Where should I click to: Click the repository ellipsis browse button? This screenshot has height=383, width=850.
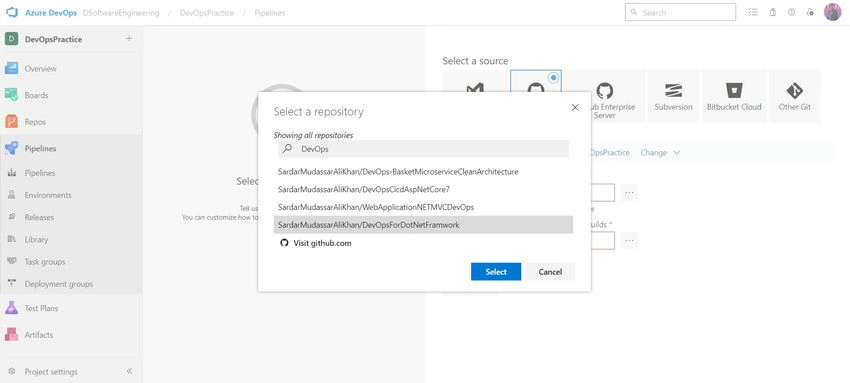[629, 192]
